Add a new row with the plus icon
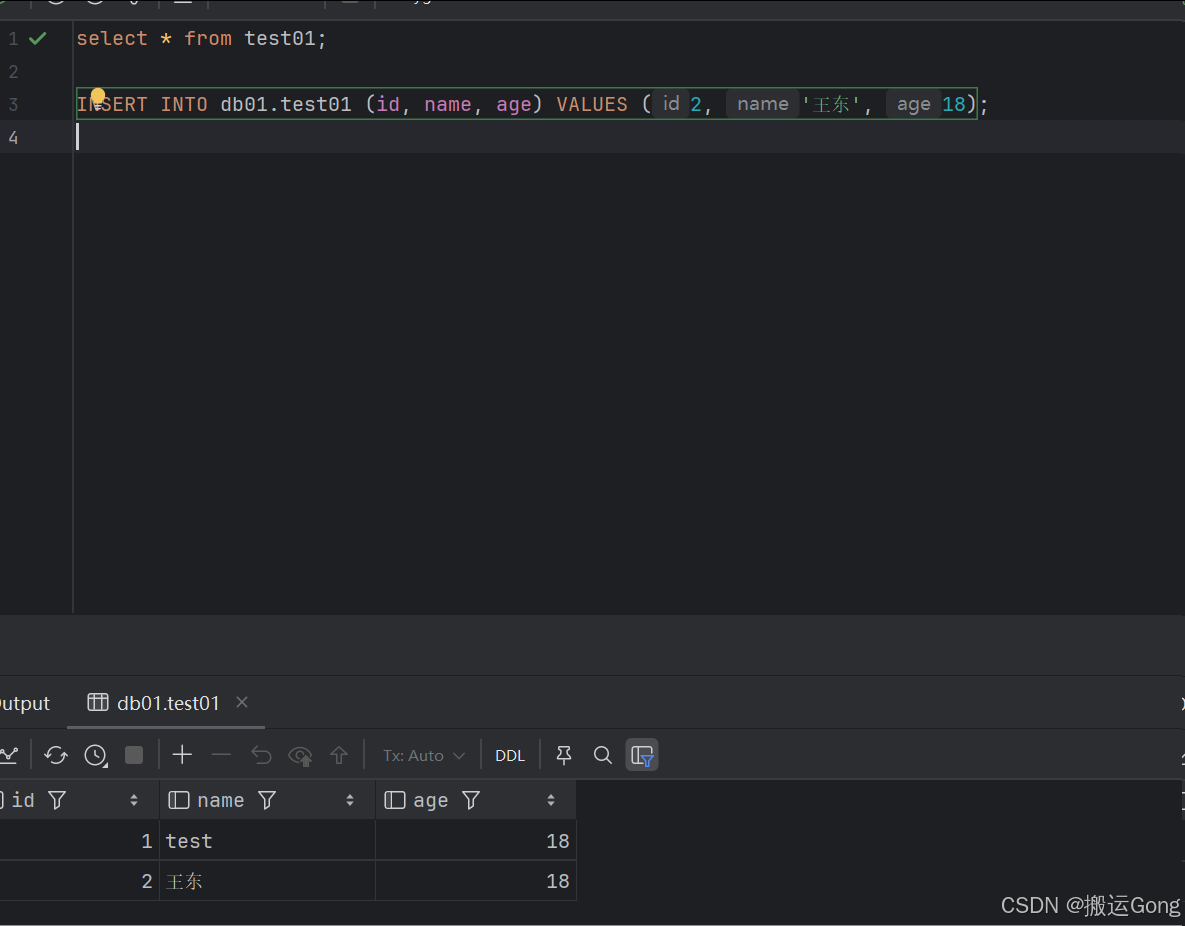The width and height of the screenshot is (1185, 926). pos(182,754)
